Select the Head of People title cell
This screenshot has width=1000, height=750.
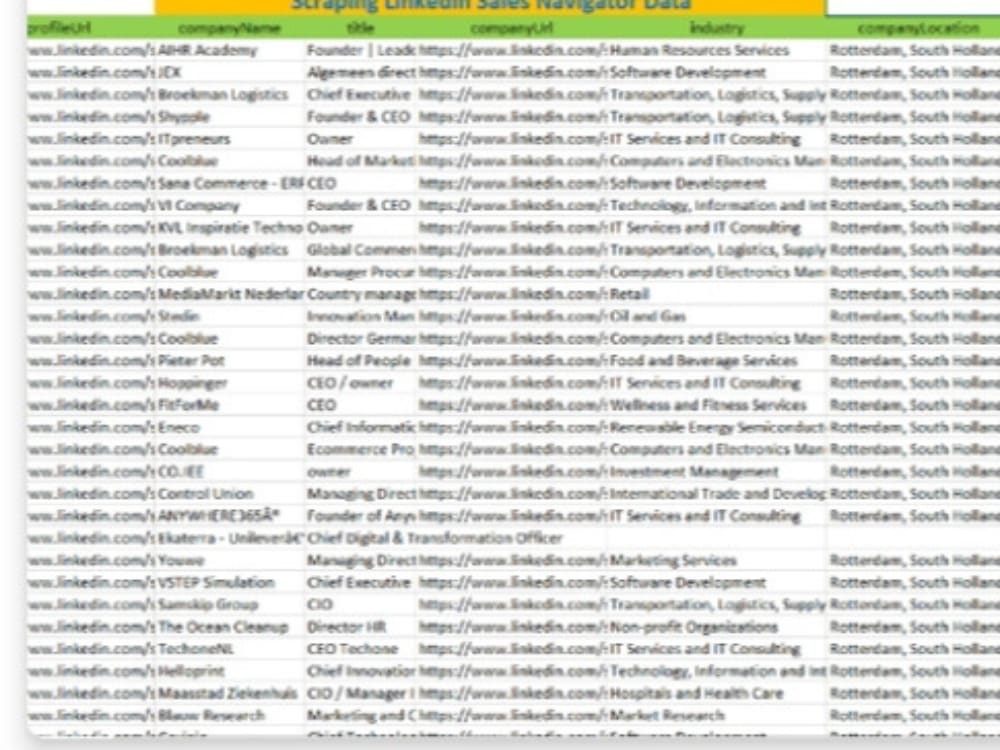(361, 361)
